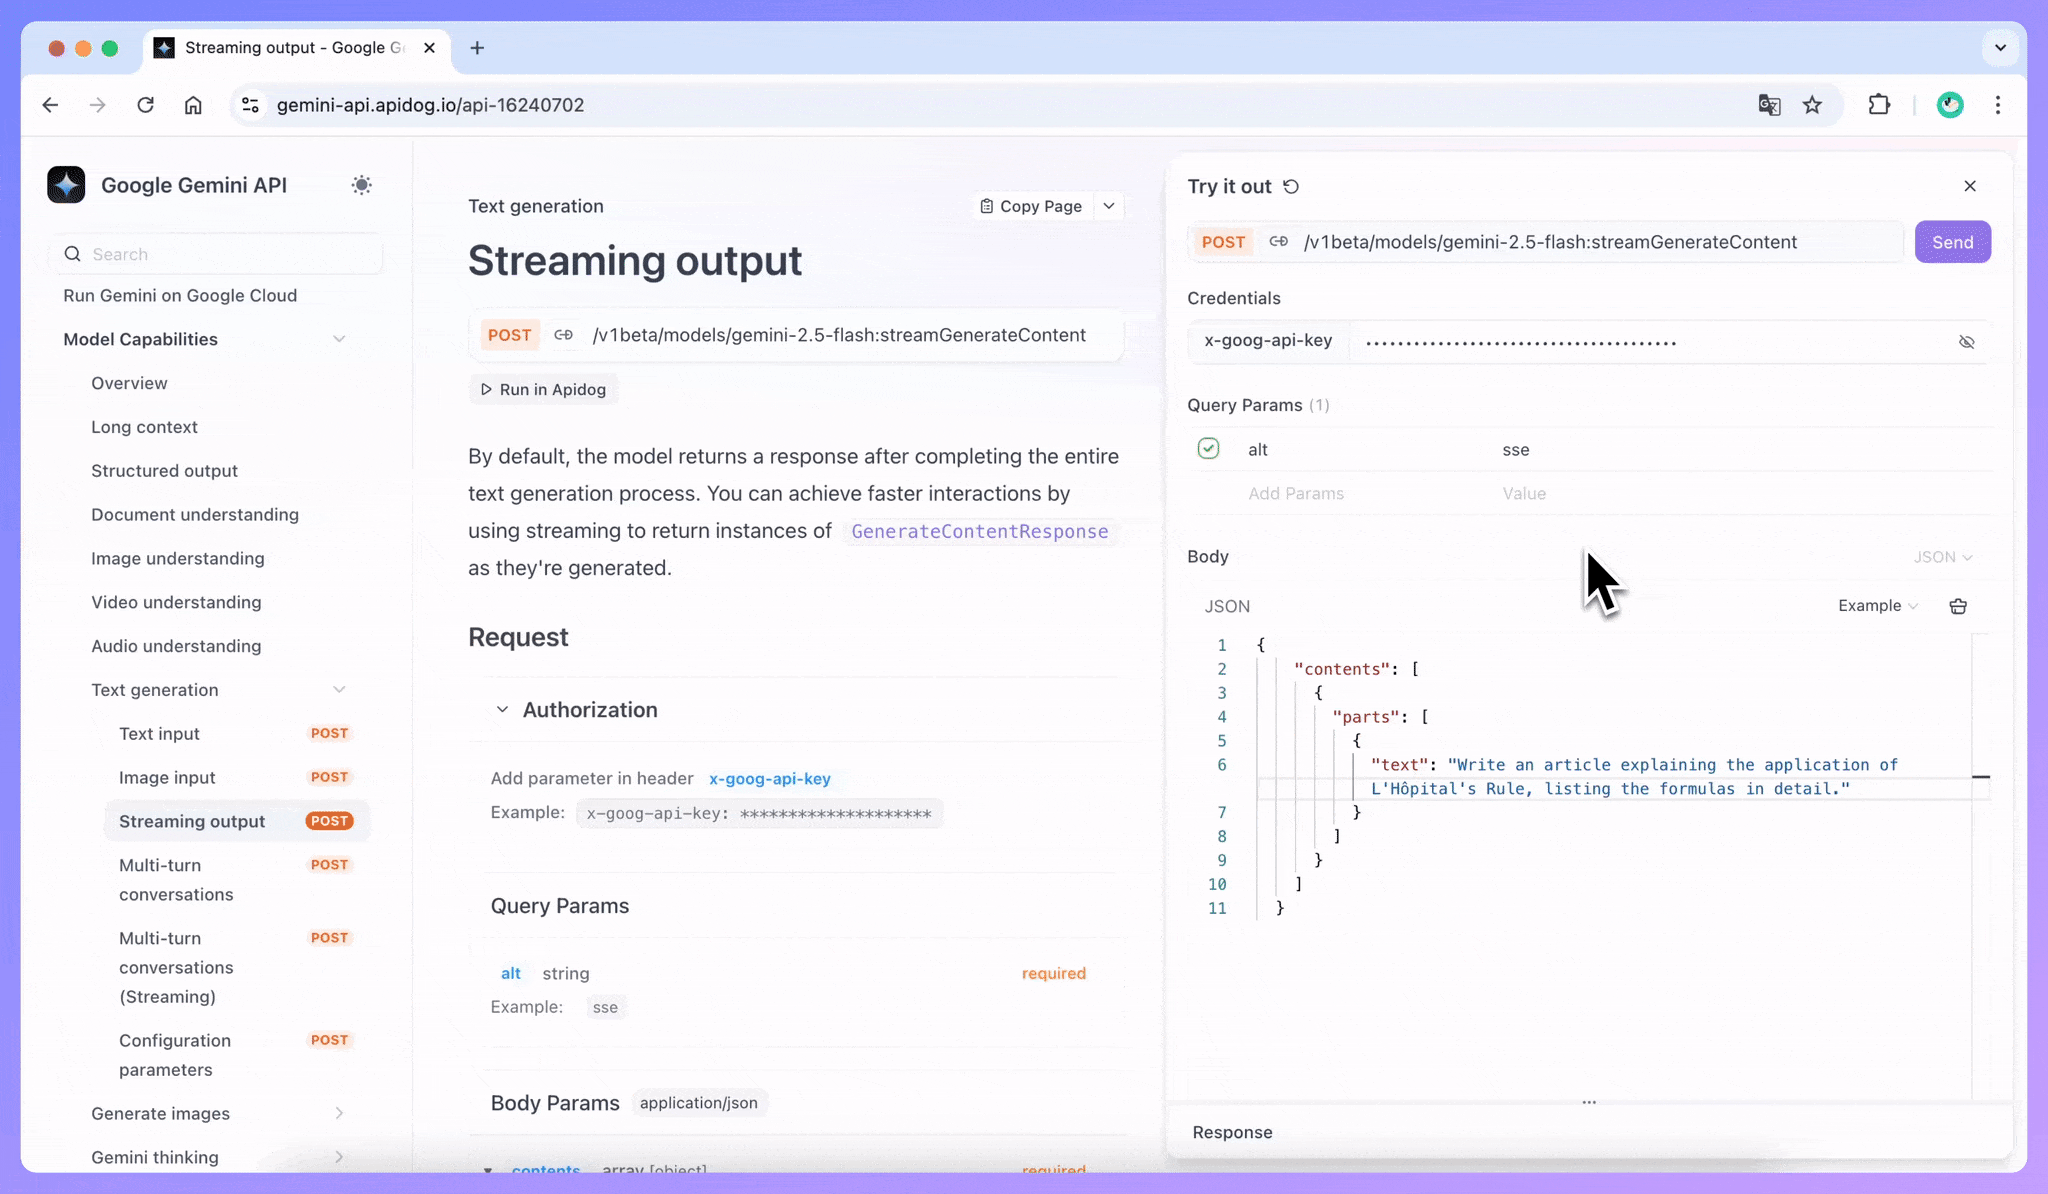The image size is (2048, 1194).
Task: Click the Google Gemini API logo
Action: pos(66,185)
